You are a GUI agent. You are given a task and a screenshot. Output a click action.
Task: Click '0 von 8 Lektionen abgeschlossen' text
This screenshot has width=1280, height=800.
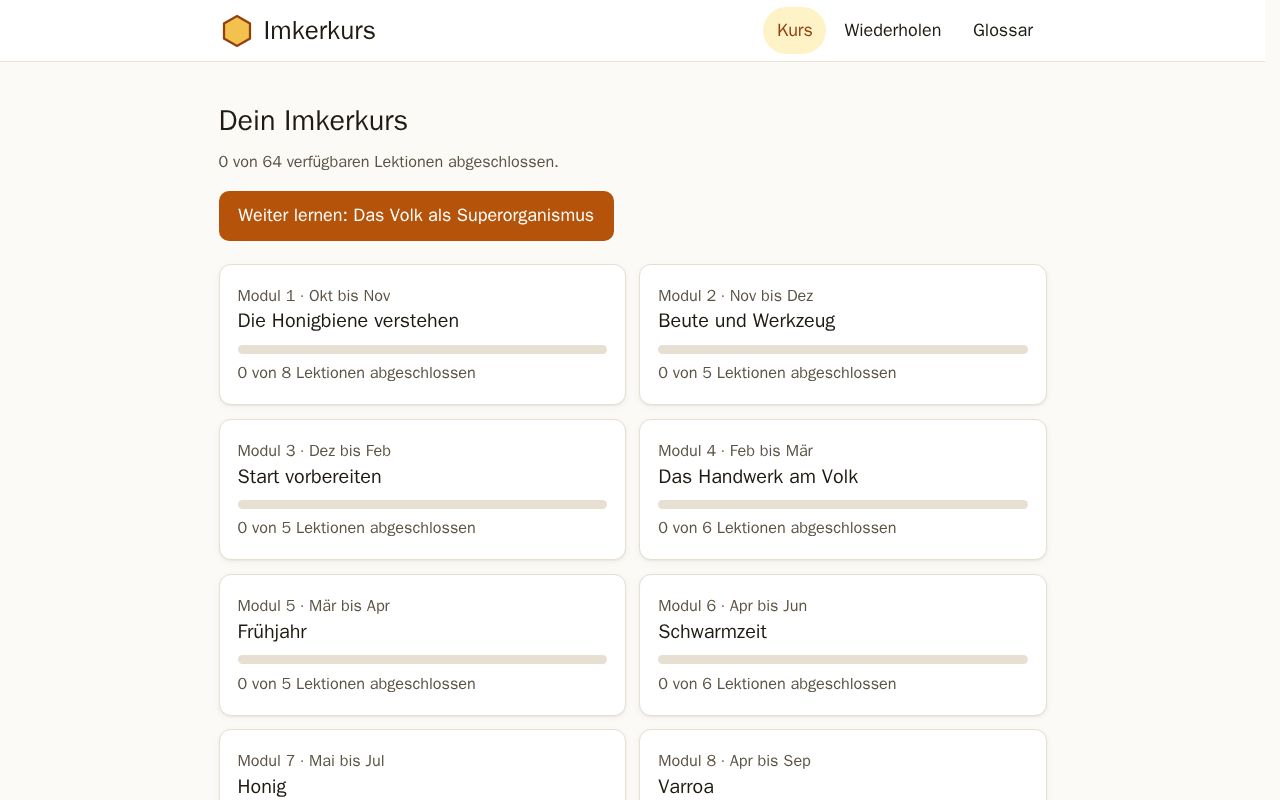357,373
